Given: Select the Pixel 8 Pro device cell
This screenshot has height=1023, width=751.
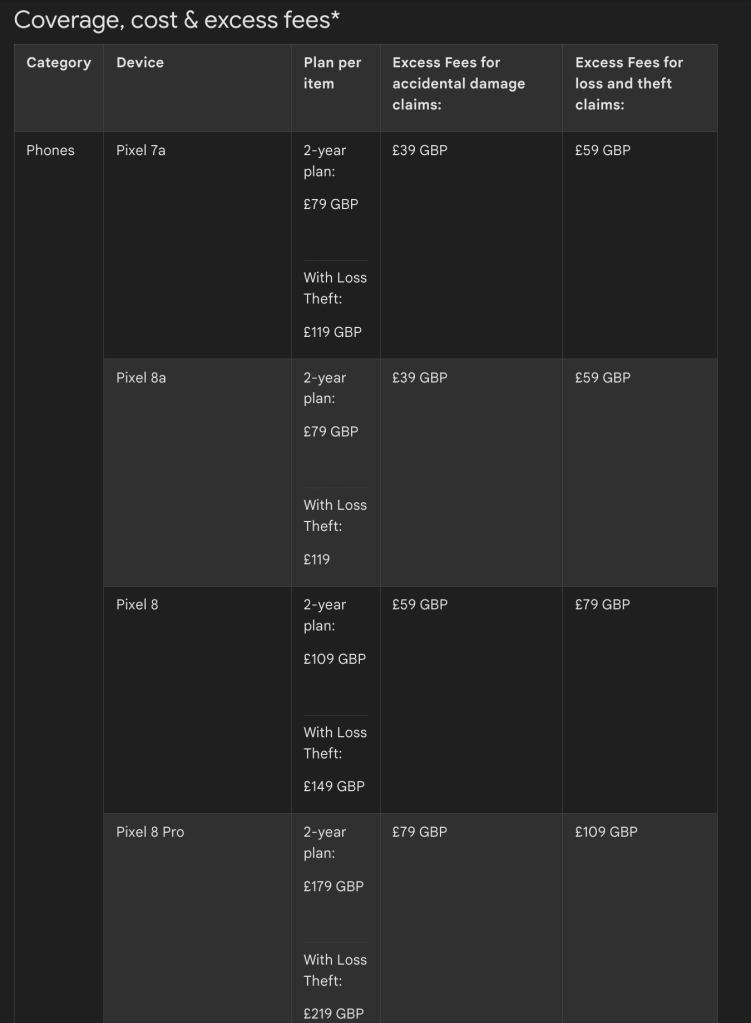Looking at the screenshot, I should click(150, 832).
